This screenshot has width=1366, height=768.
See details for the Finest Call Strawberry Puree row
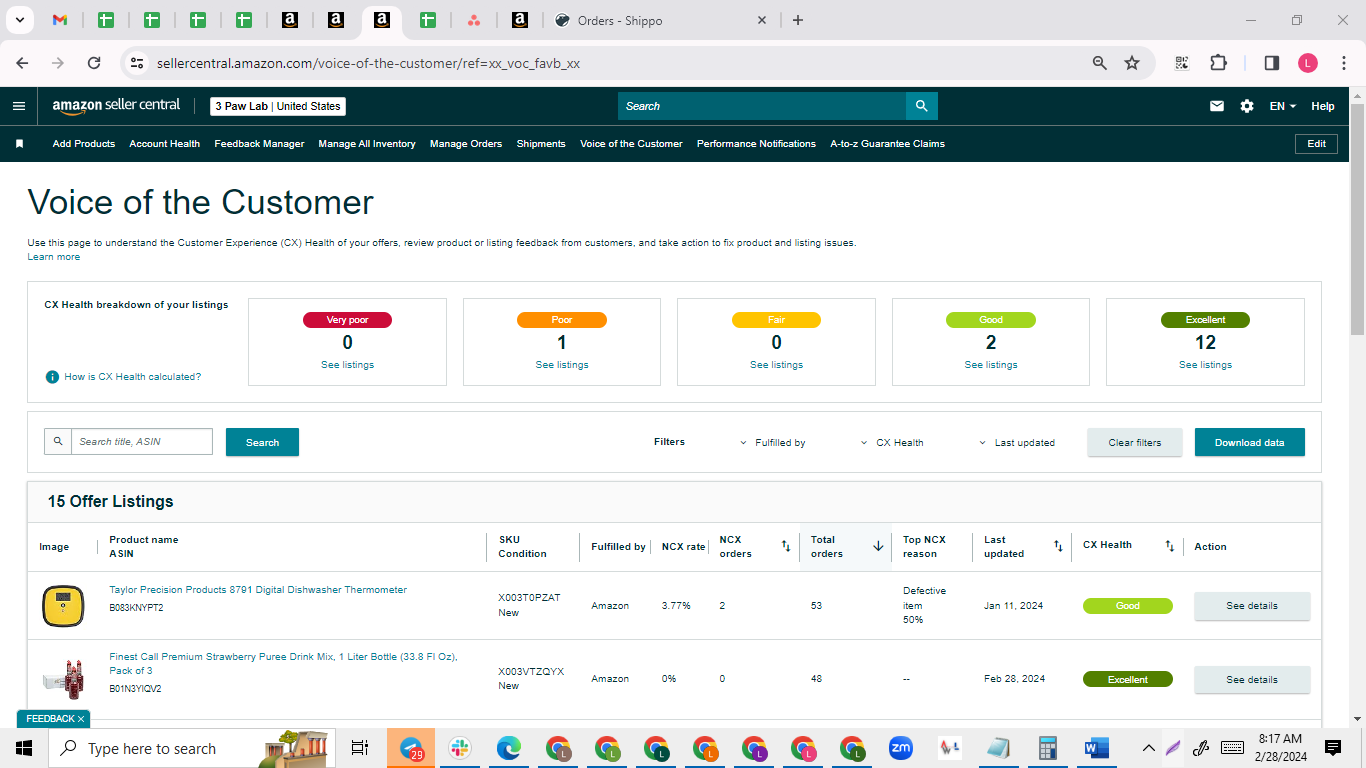1252,680
